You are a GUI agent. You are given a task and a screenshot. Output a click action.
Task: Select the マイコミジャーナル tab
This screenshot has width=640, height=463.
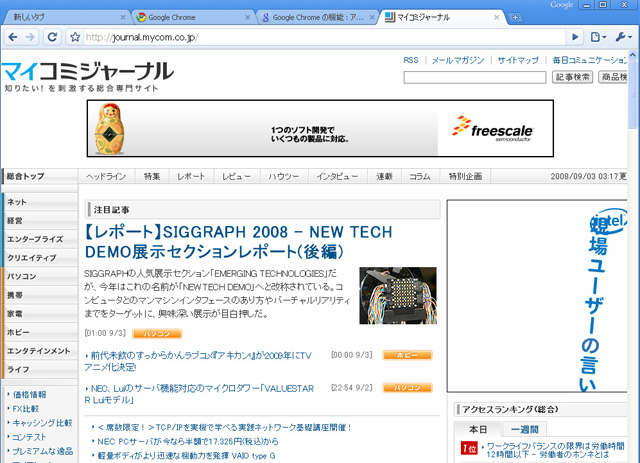(442, 17)
